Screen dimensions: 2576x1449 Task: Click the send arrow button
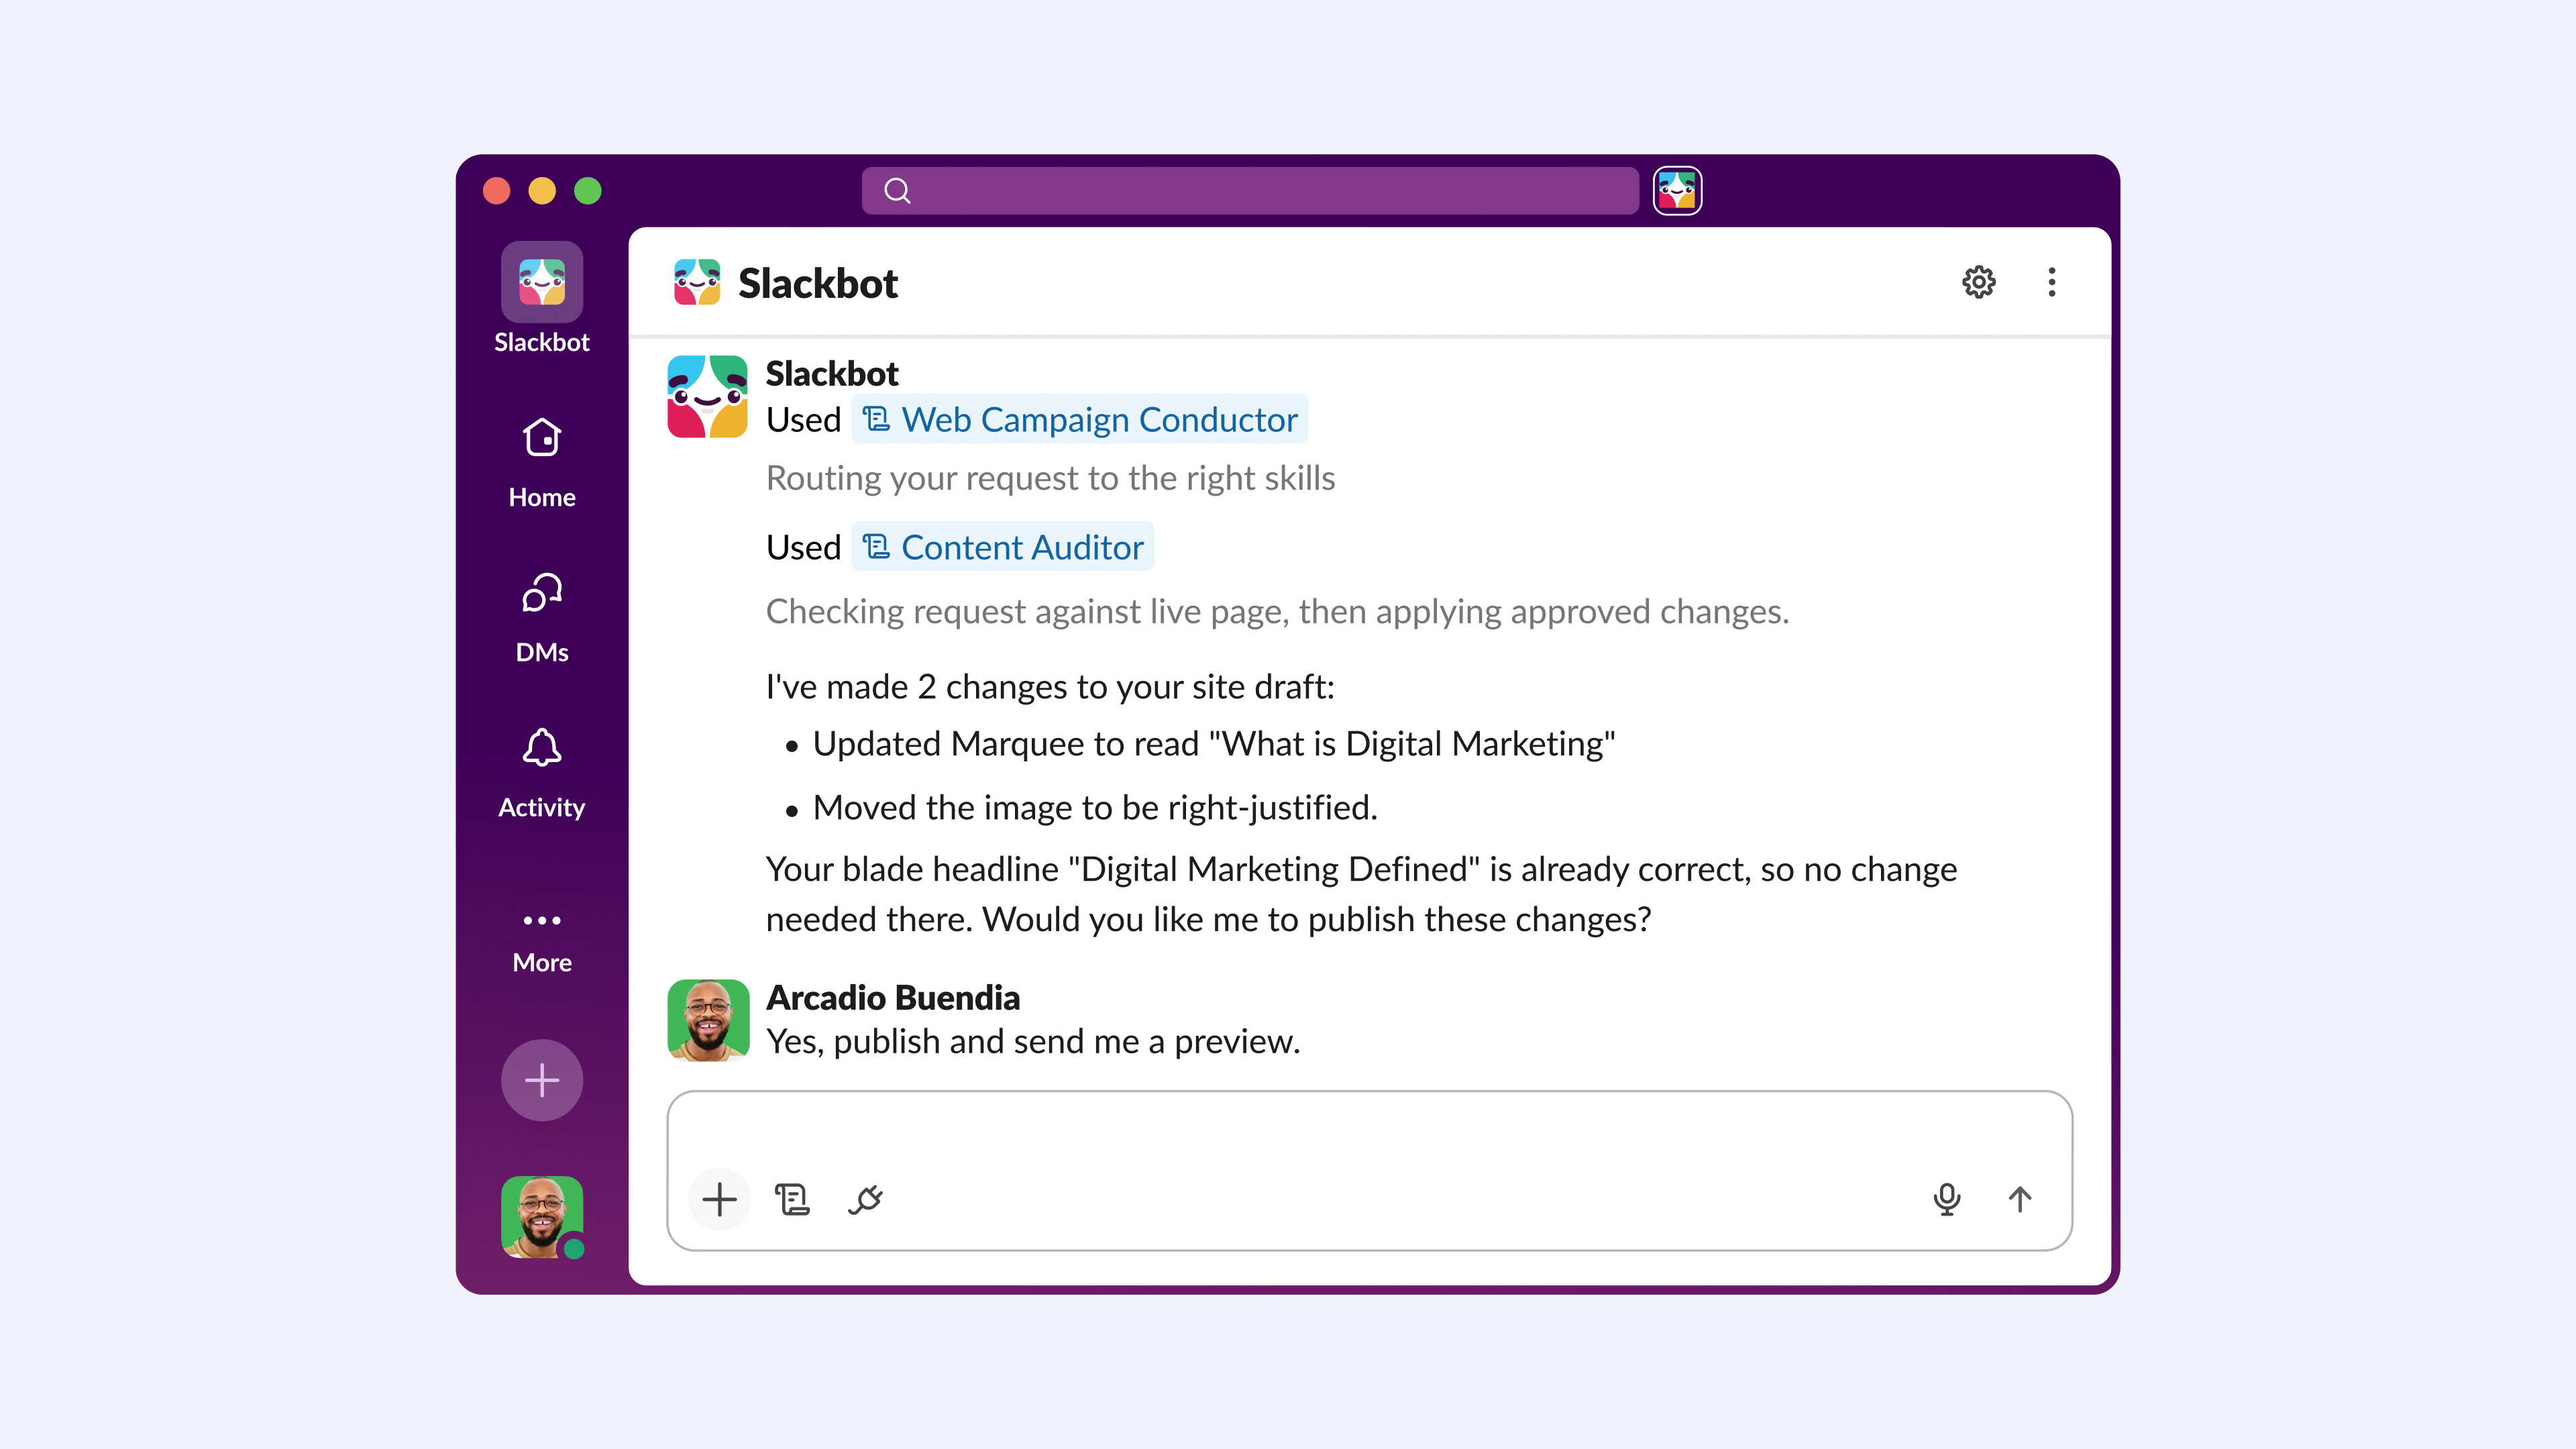pyautogui.click(x=2019, y=1199)
